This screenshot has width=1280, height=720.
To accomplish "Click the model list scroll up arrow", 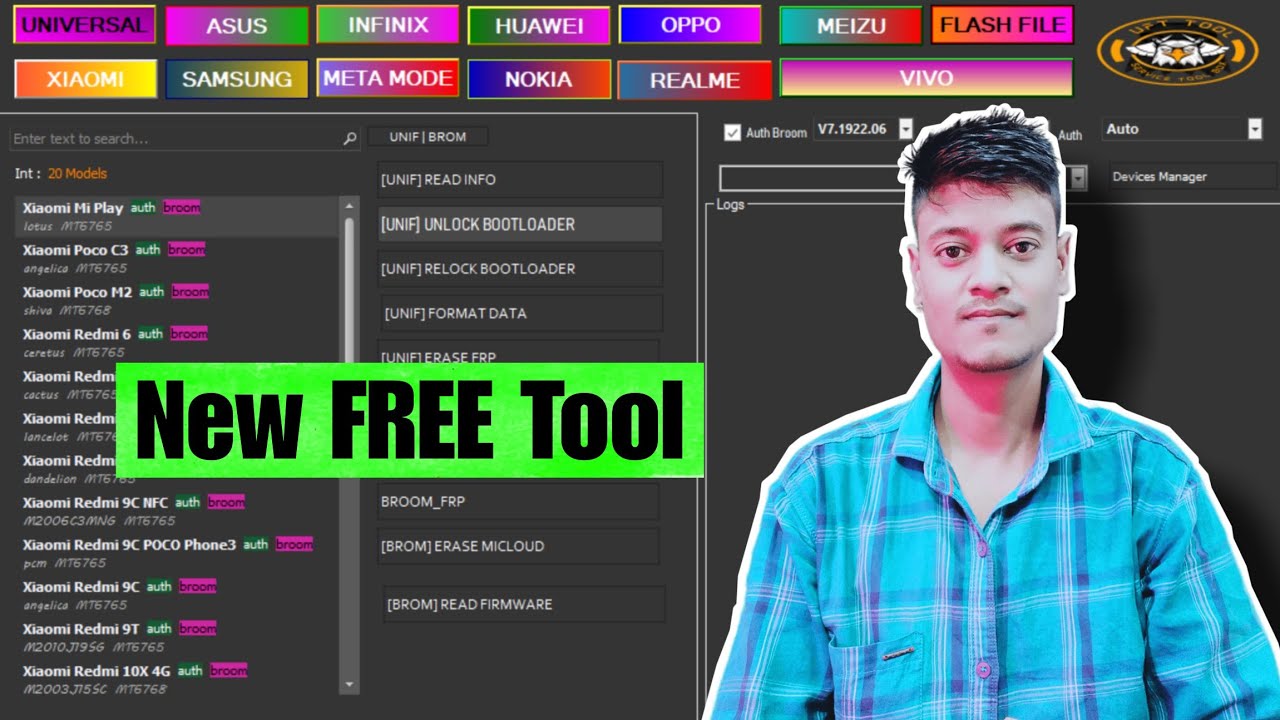I will (349, 205).
